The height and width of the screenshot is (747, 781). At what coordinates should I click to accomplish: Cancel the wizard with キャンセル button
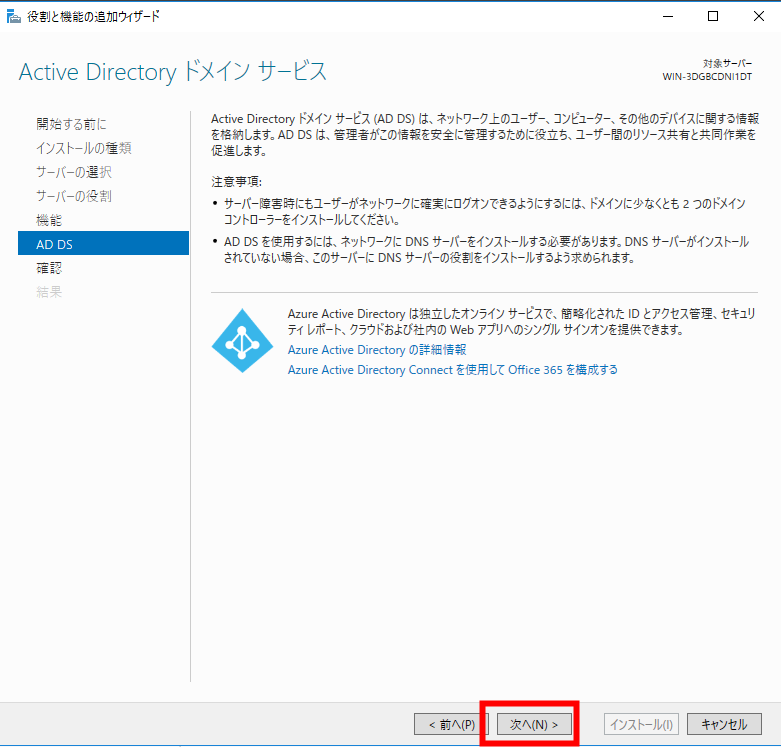pyautogui.click(x=724, y=724)
